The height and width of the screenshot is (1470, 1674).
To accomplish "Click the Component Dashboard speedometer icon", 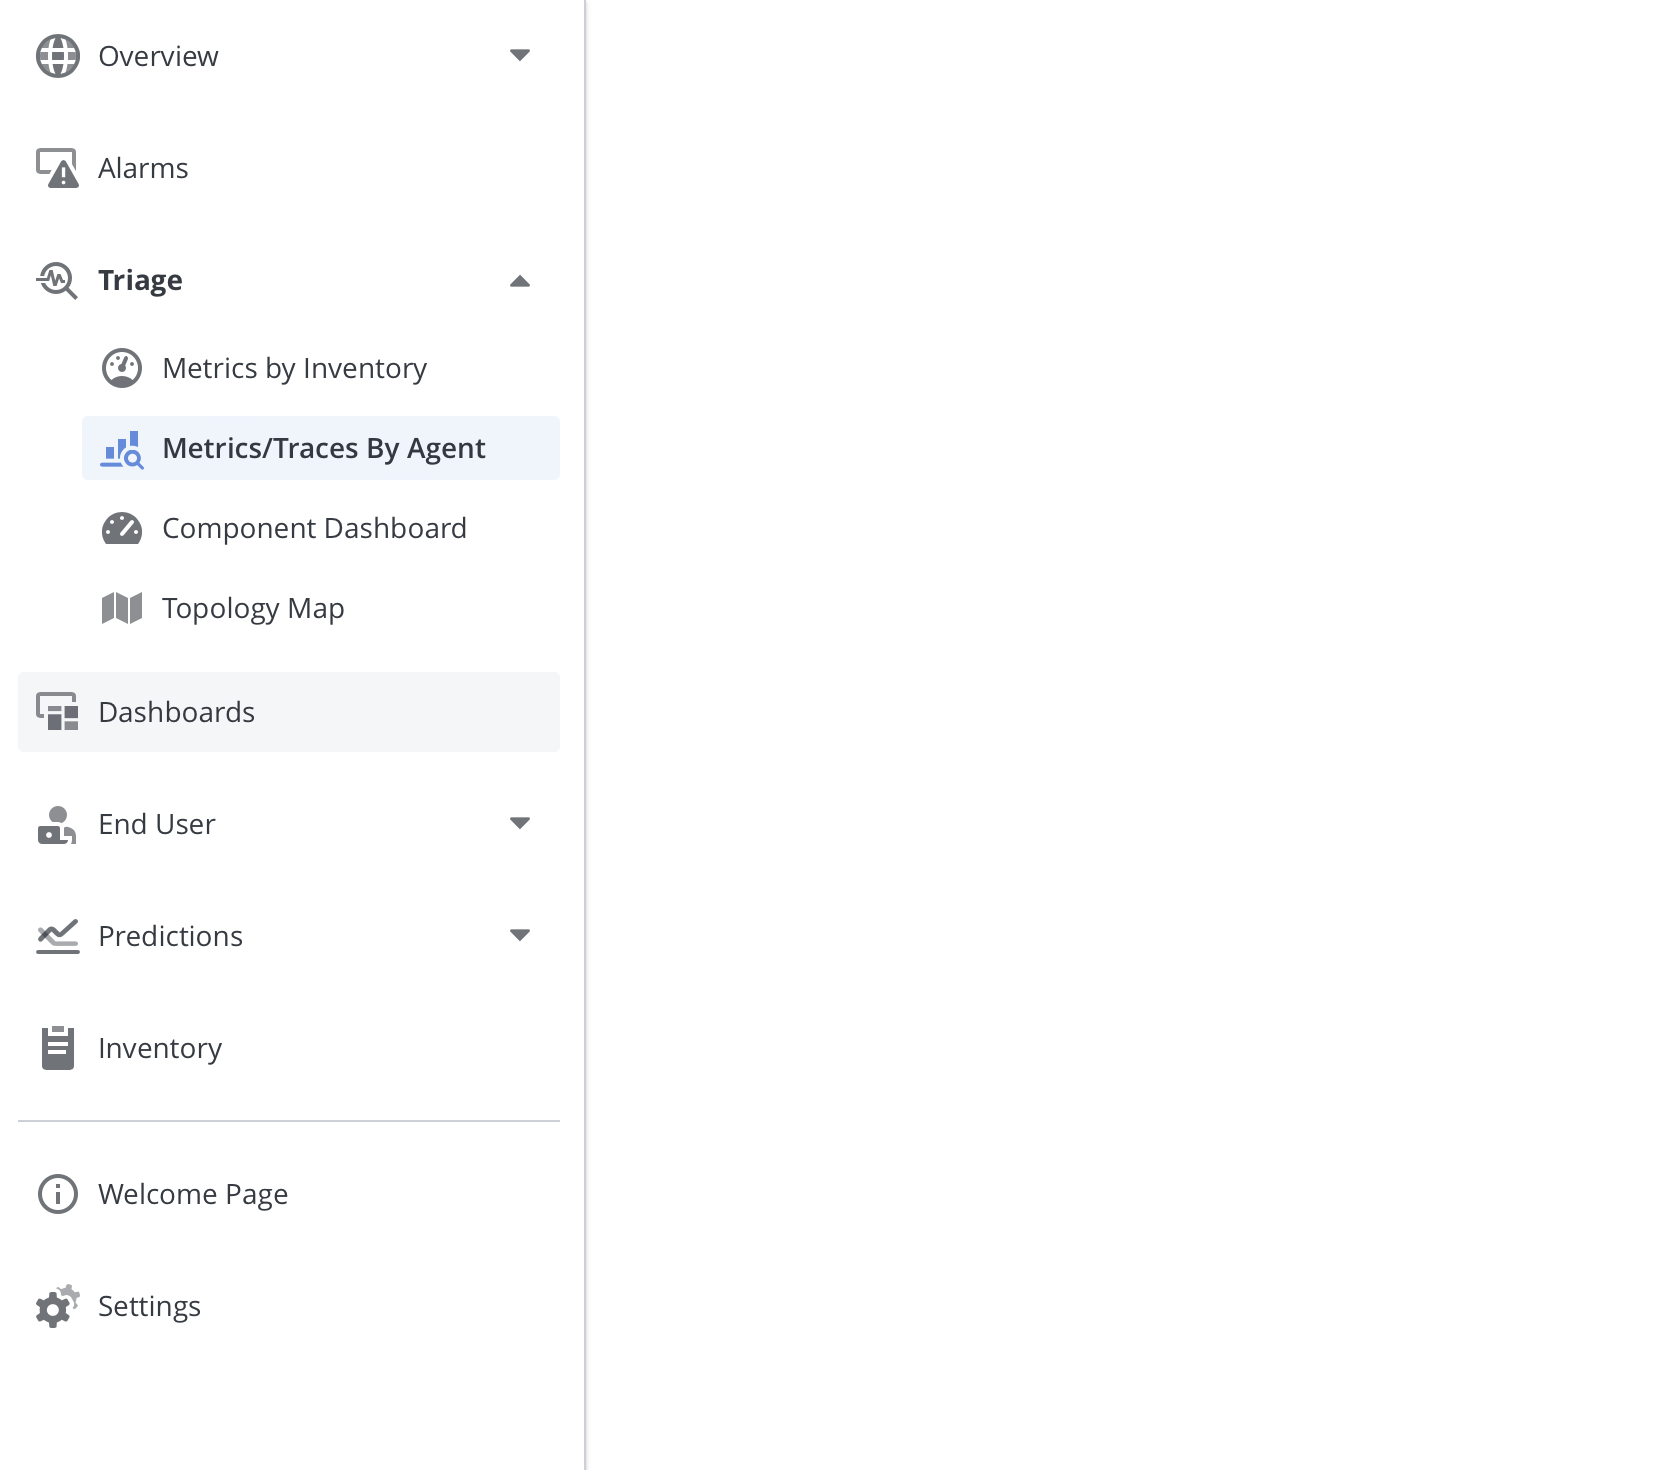I will [122, 528].
